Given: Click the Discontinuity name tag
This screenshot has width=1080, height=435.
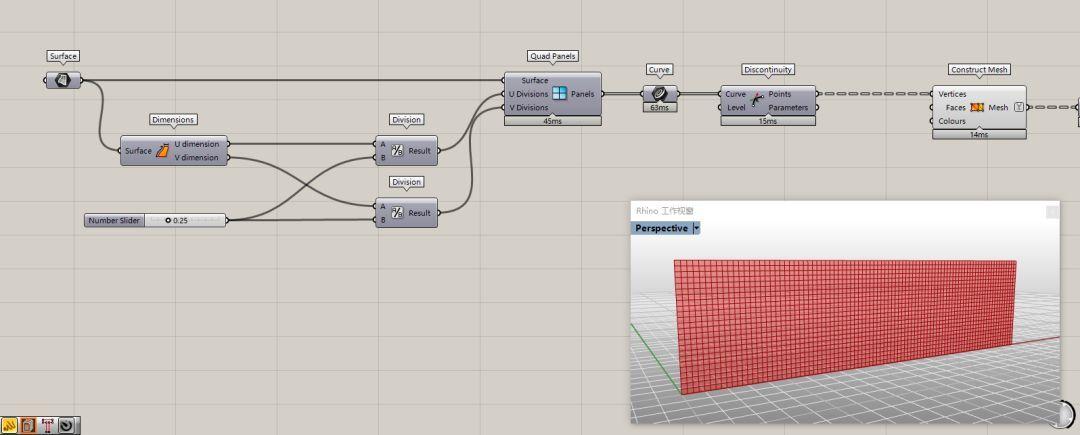Looking at the screenshot, I should pos(768,70).
